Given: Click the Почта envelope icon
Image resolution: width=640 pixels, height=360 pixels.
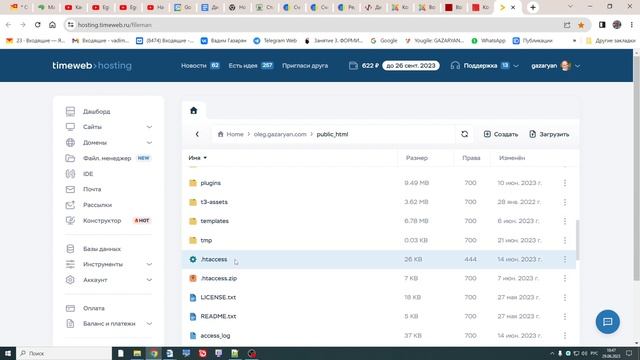Looking at the screenshot, I should [70, 189].
